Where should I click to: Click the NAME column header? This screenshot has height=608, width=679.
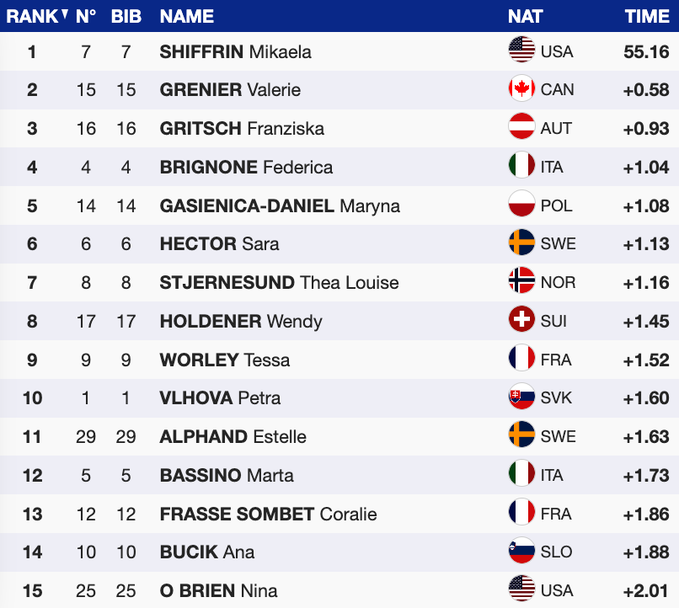click(187, 16)
